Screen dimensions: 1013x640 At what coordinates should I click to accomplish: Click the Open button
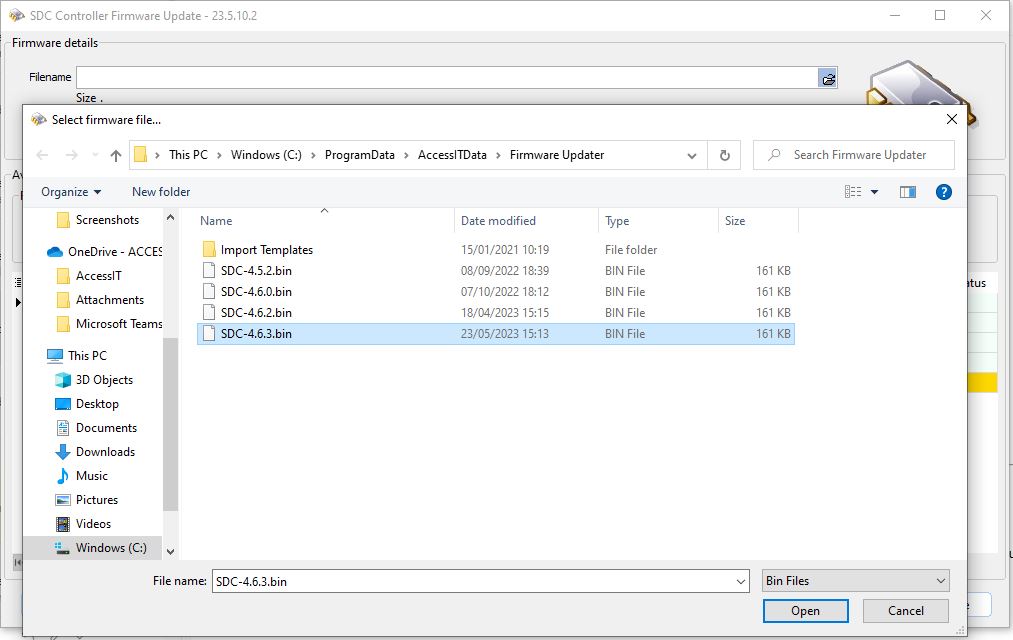806,611
